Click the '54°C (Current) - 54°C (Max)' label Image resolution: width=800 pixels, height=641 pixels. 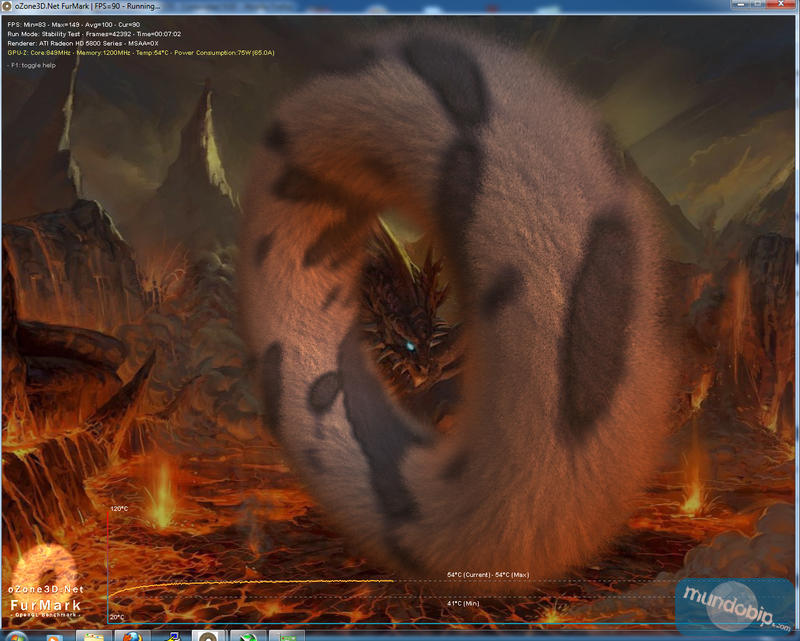tap(488, 575)
